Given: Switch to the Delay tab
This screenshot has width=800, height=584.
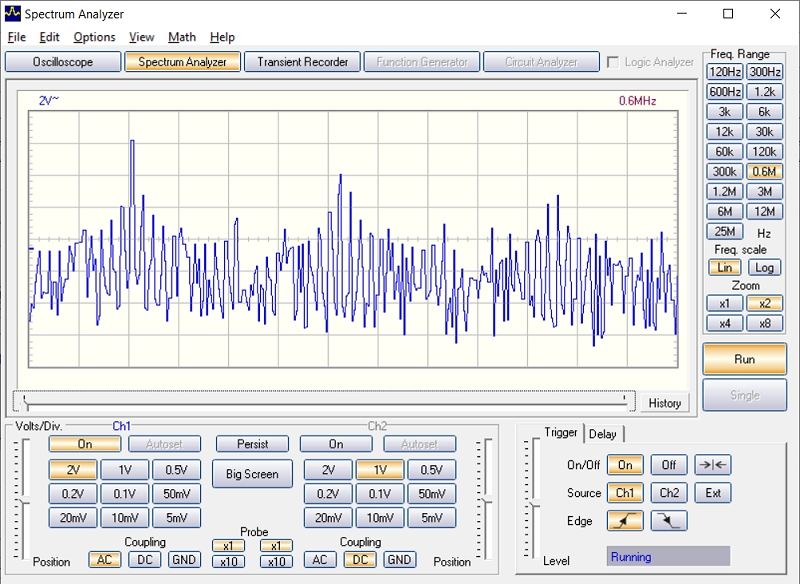Looking at the screenshot, I should [603, 433].
